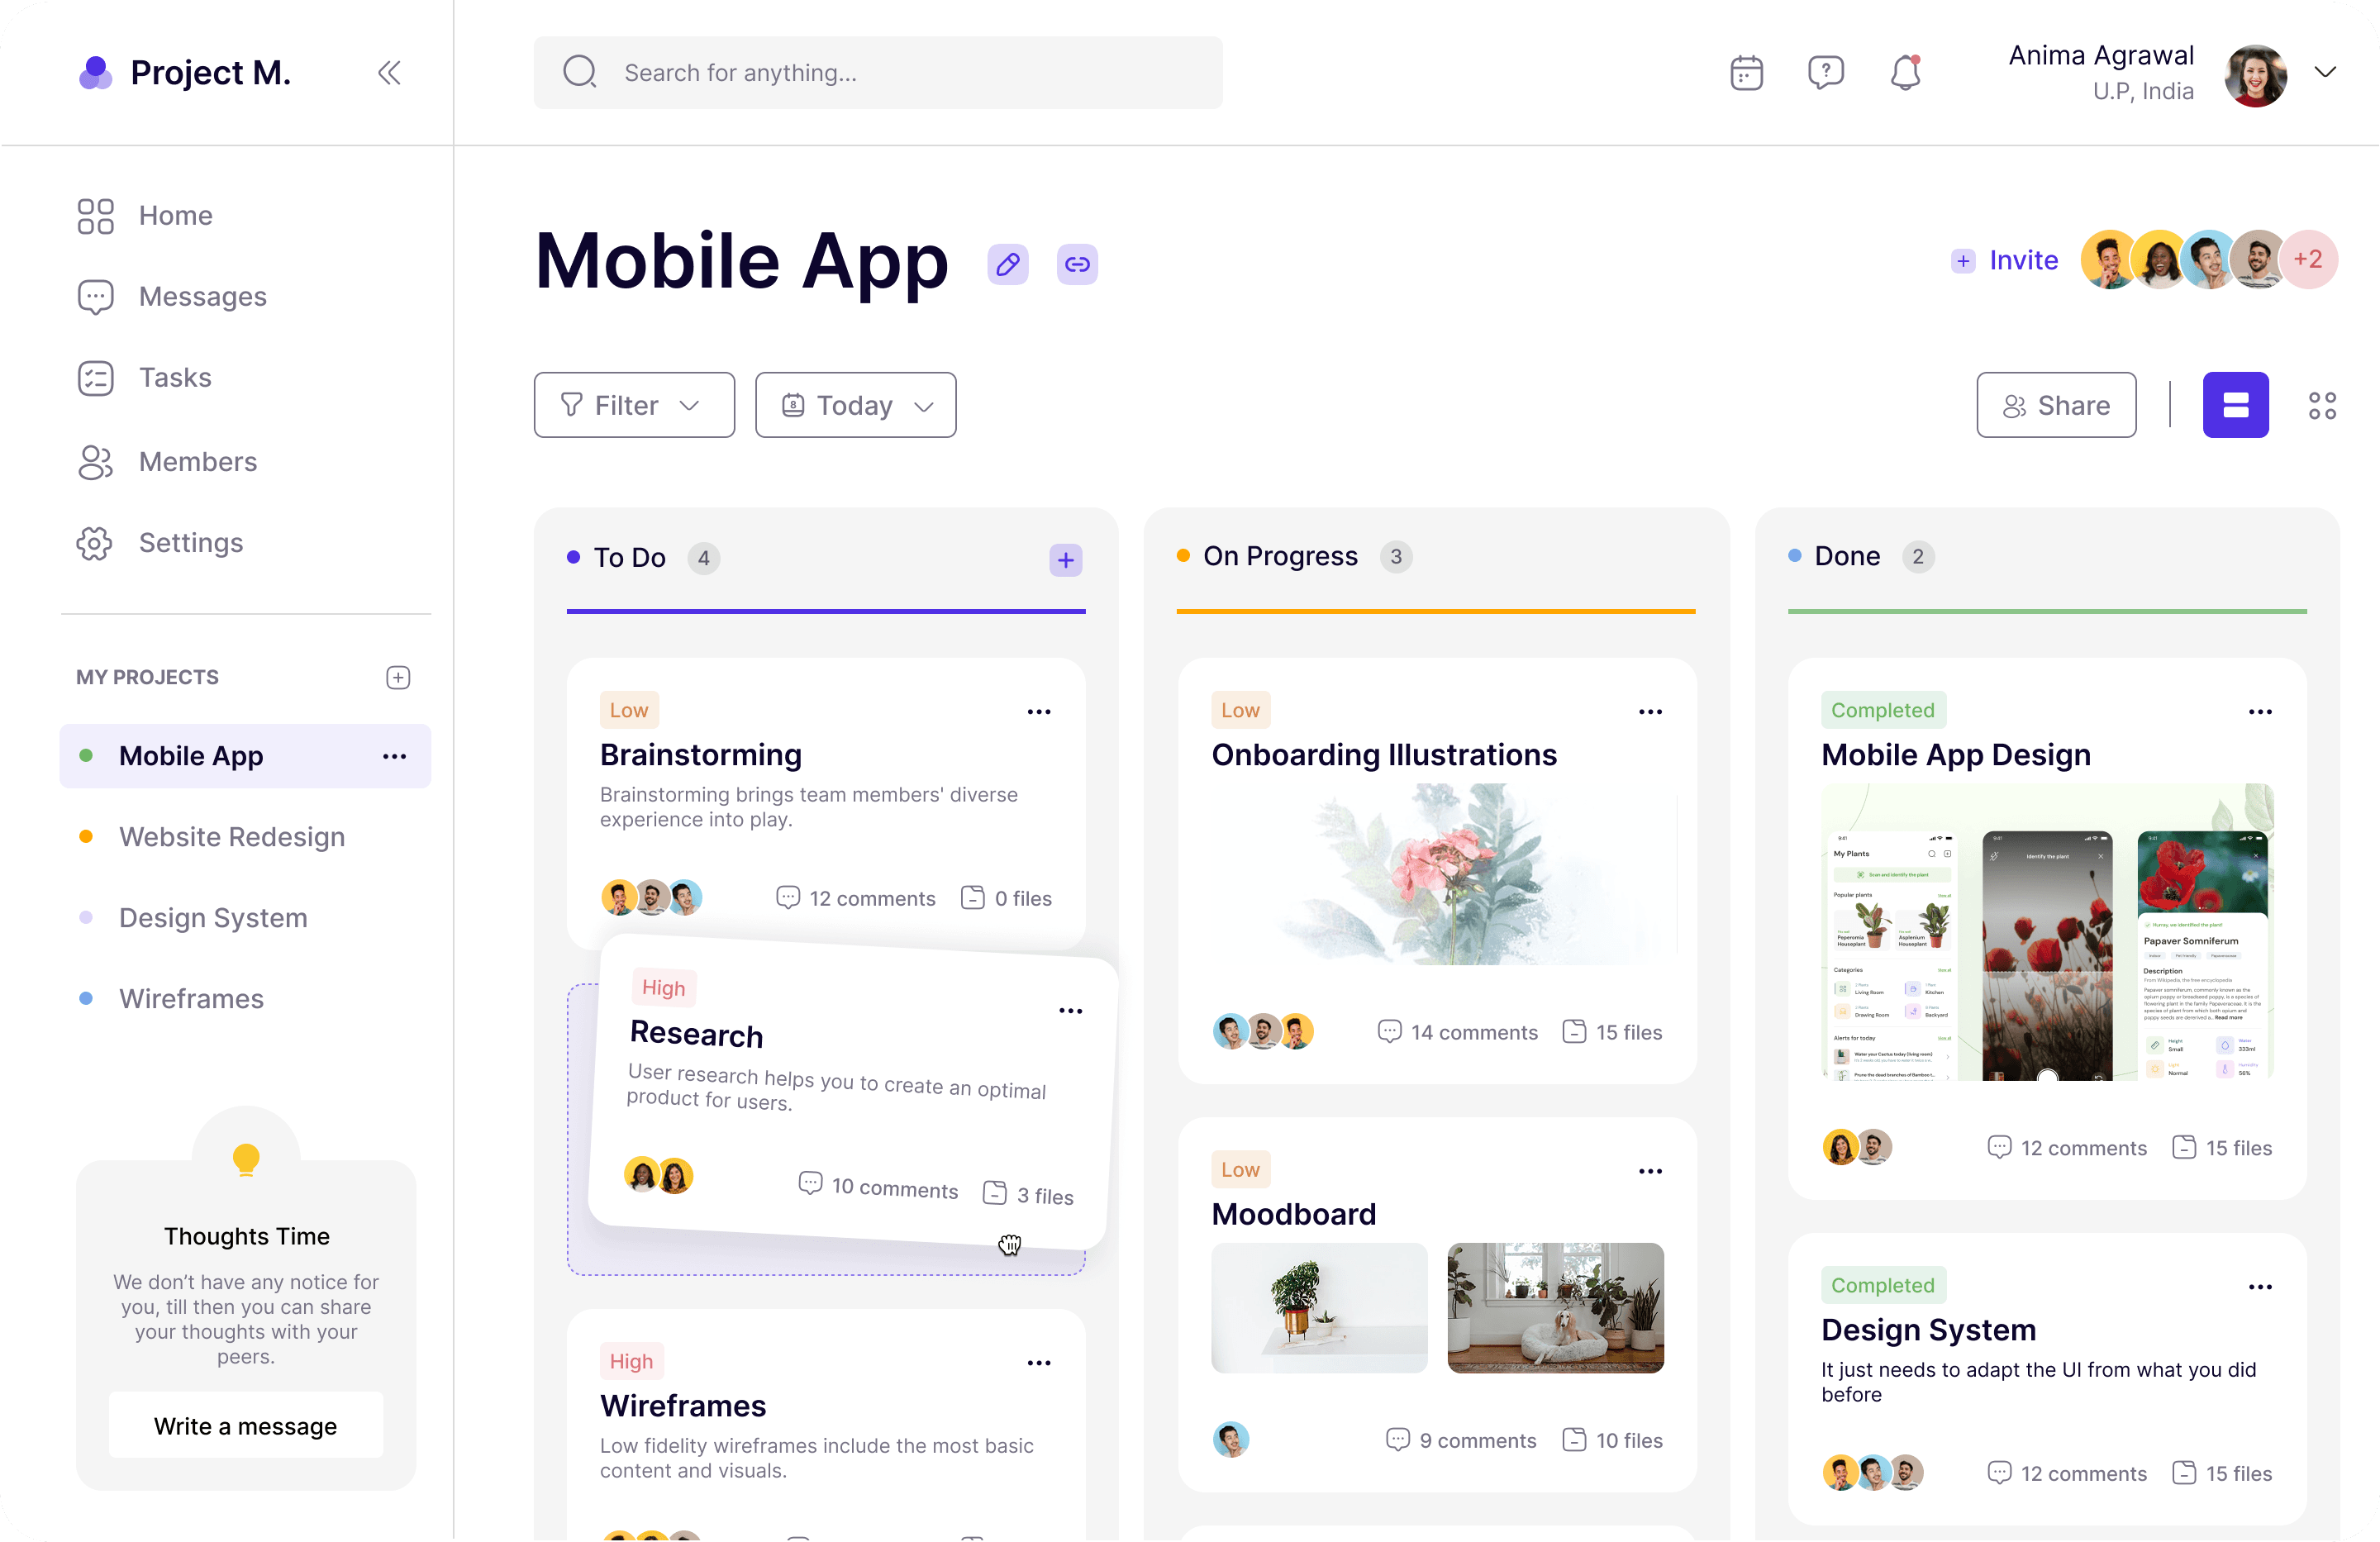Viewport: 2380px width, 1542px height.
Task: Click the add new project icon in MY PROJECTS
Action: 397,677
